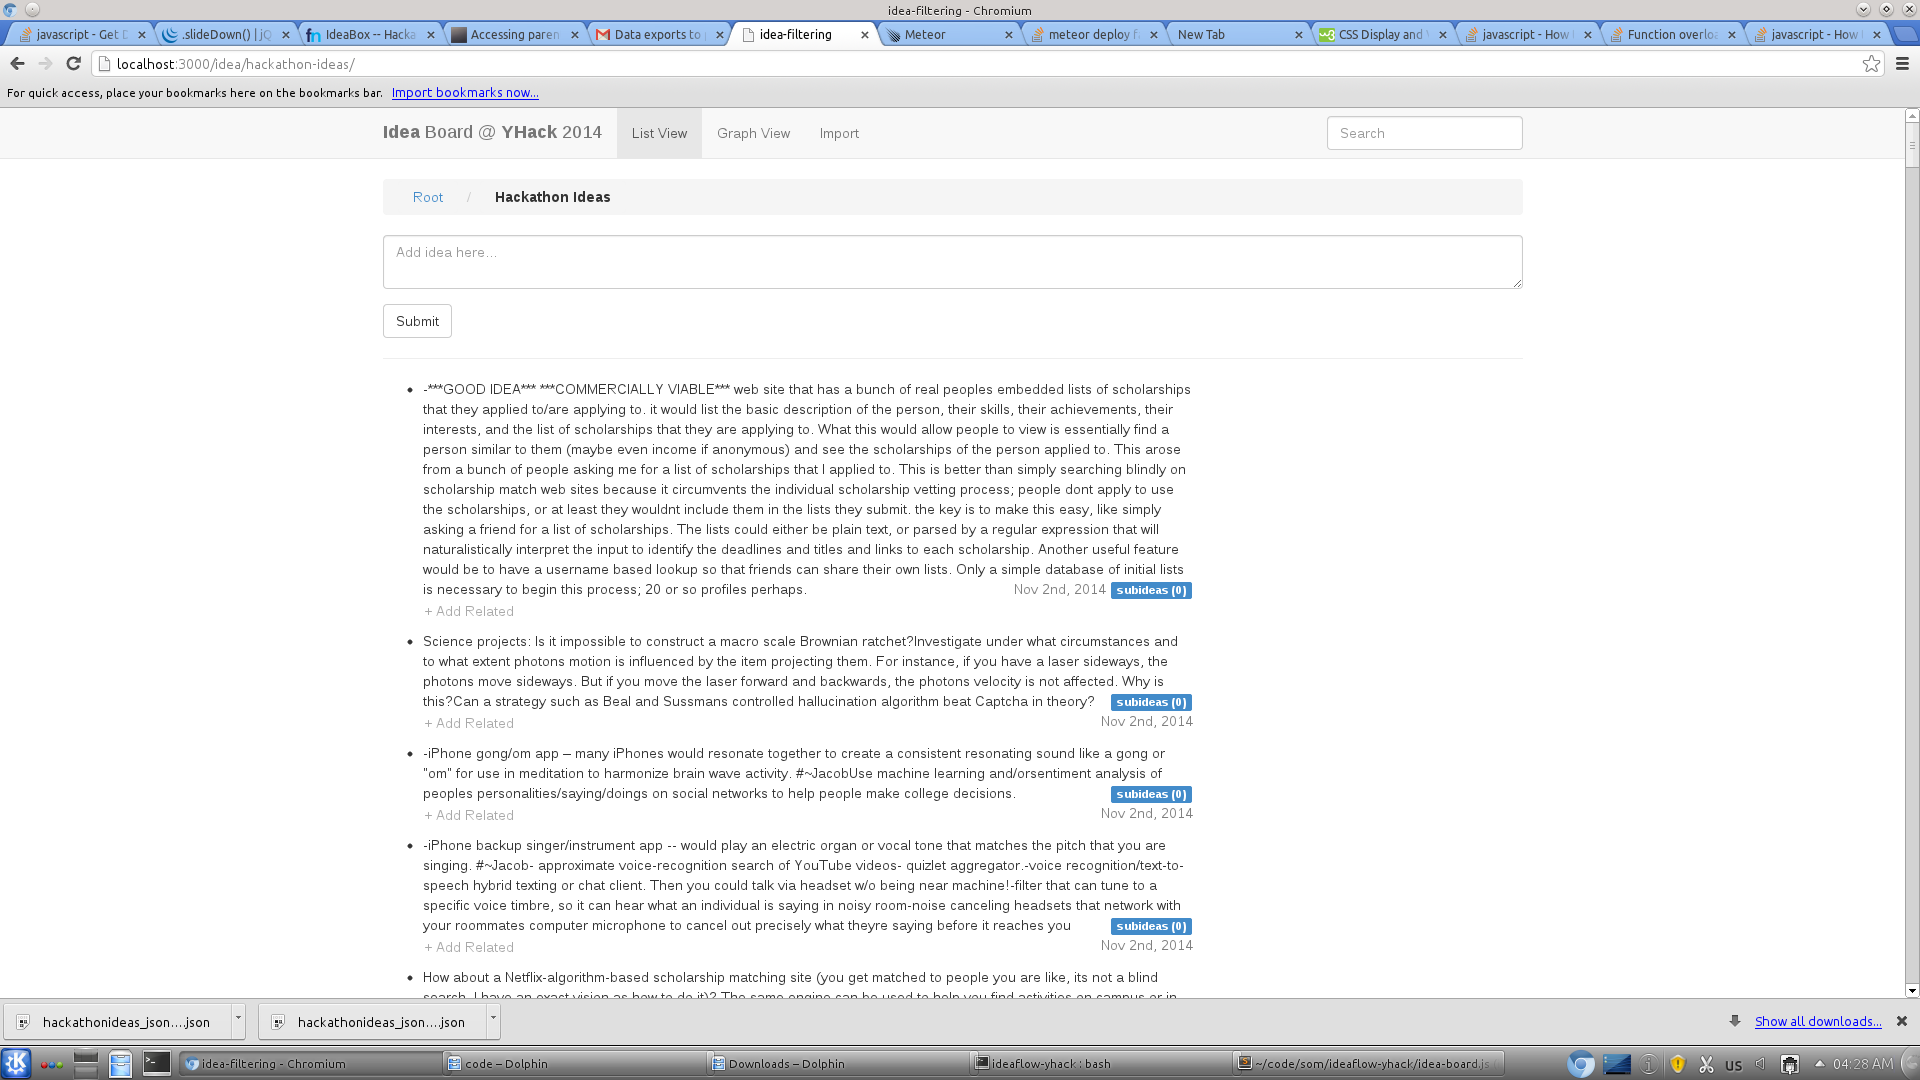Viewport: 1920px width, 1080px height.
Task: Follow the Root breadcrumb link
Action: coord(427,197)
